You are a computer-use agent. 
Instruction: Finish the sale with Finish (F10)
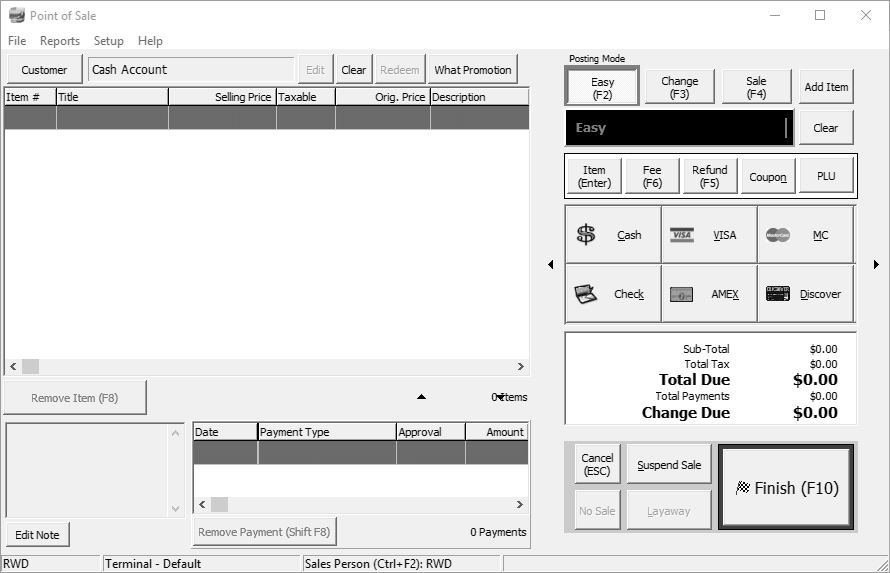click(x=786, y=487)
